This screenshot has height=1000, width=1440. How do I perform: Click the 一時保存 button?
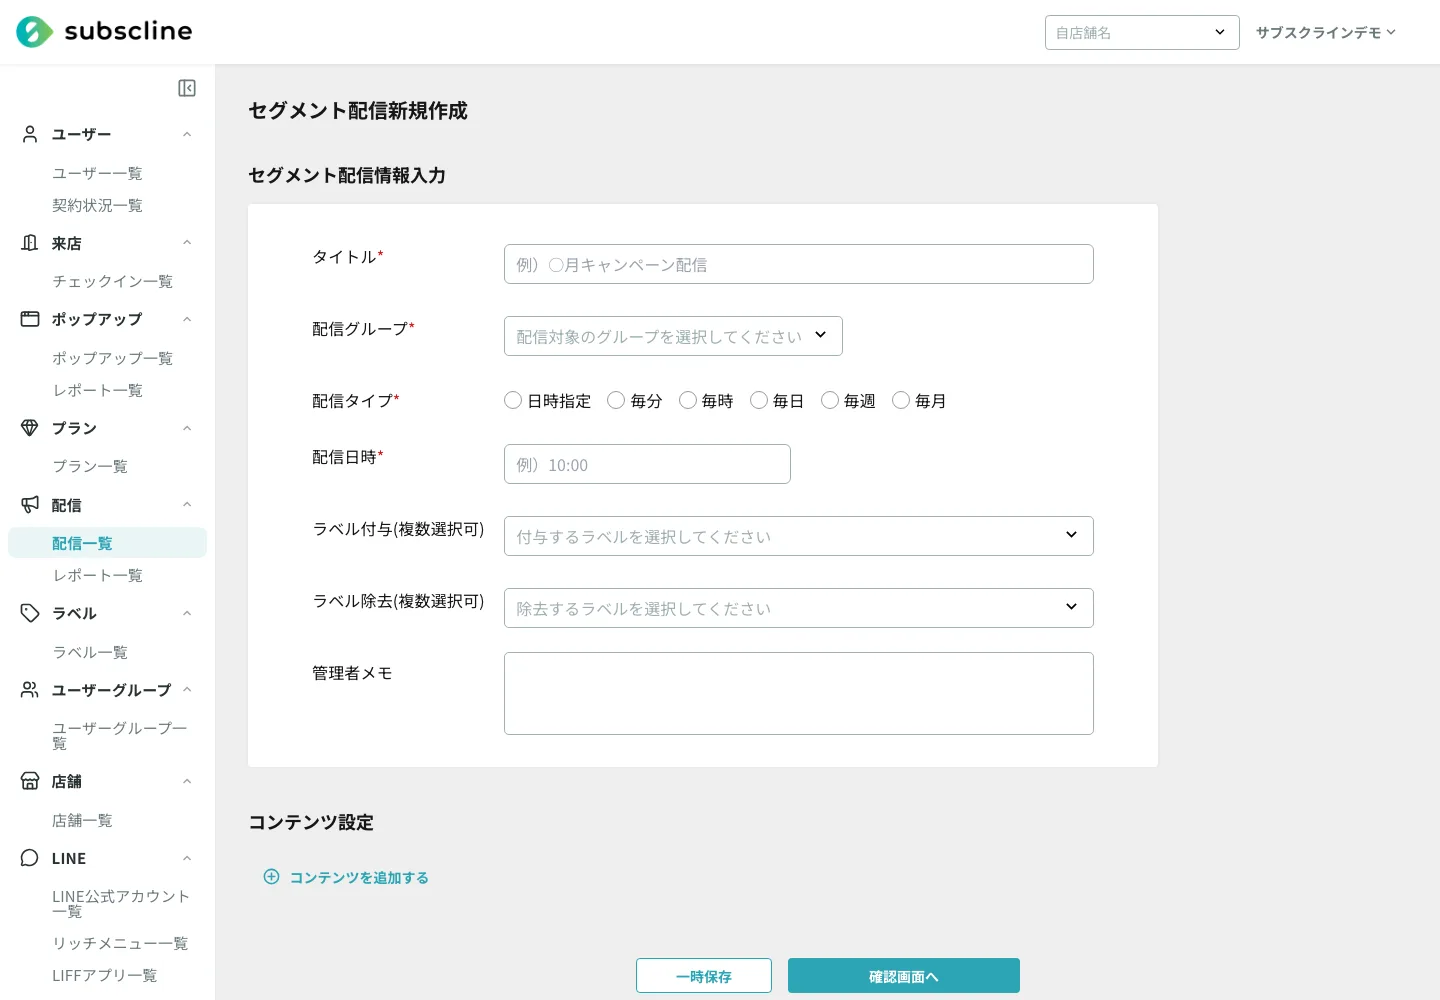[x=704, y=976]
